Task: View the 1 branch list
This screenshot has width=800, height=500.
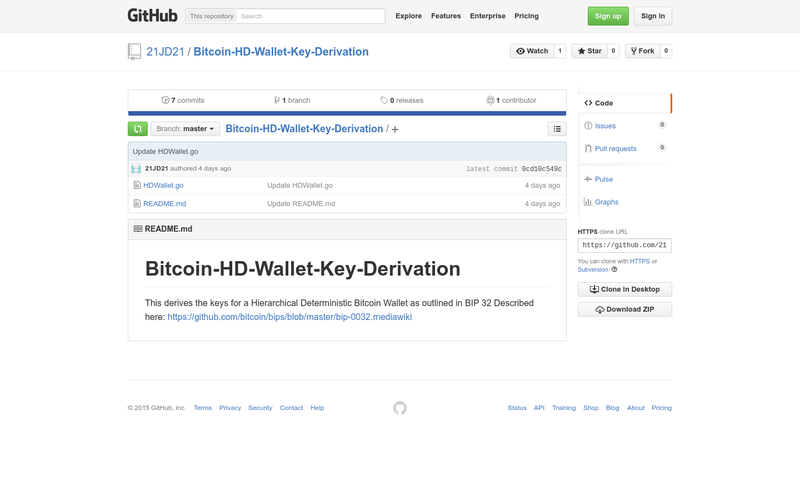Action: [292, 101]
